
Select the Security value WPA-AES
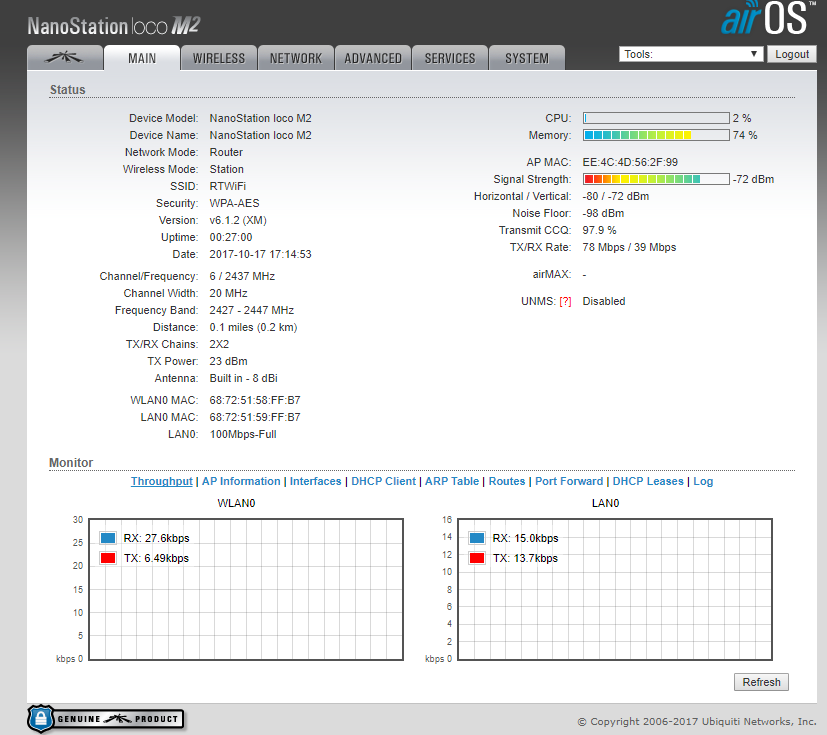tap(234, 203)
